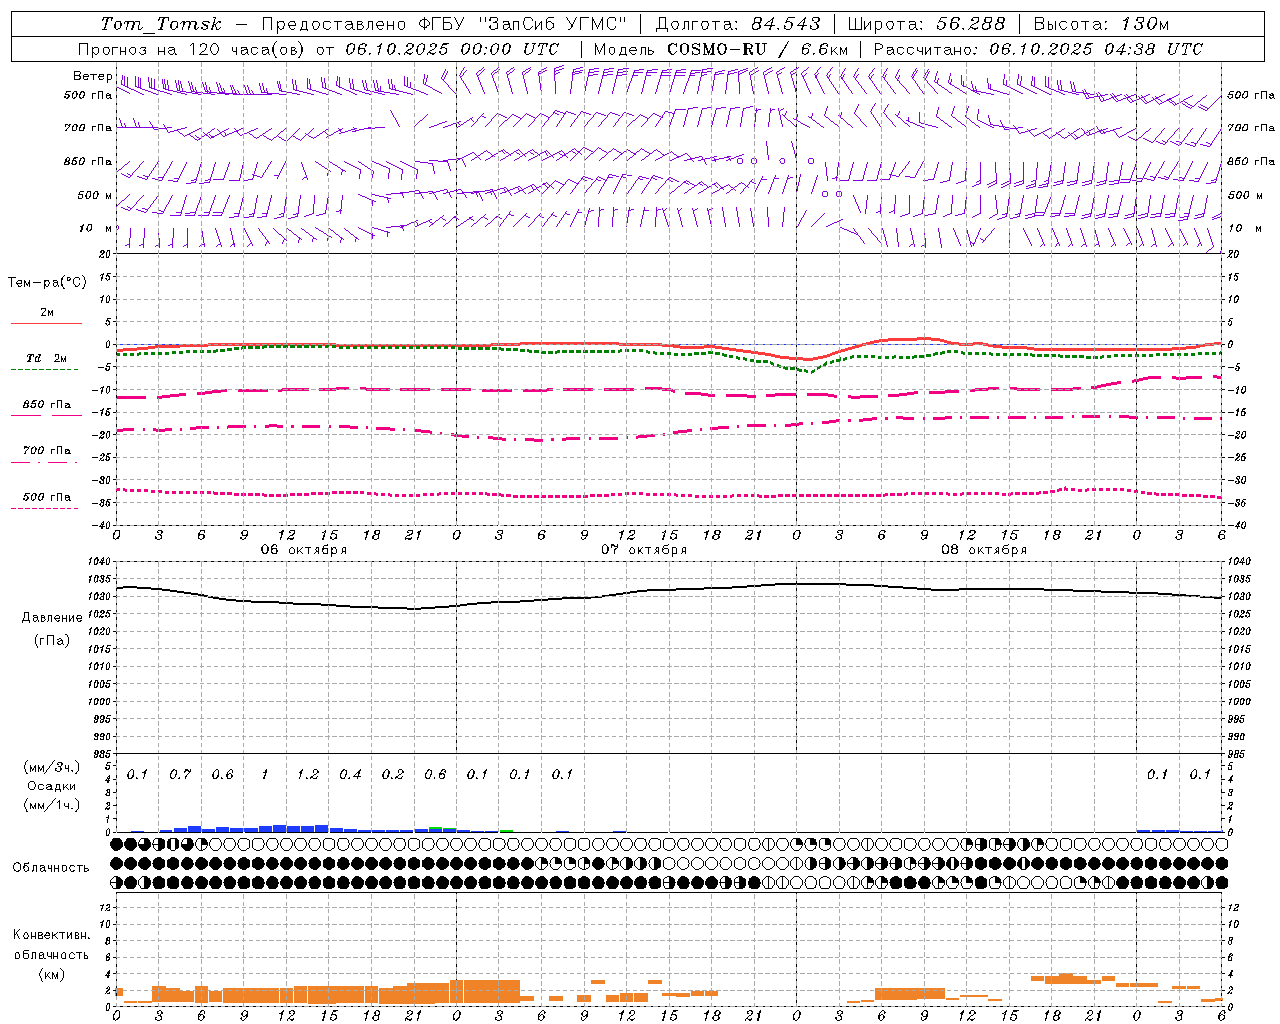1280x1024 pixels.
Task: Click the model name COSMO-RU / 6.6км
Action: (757, 49)
